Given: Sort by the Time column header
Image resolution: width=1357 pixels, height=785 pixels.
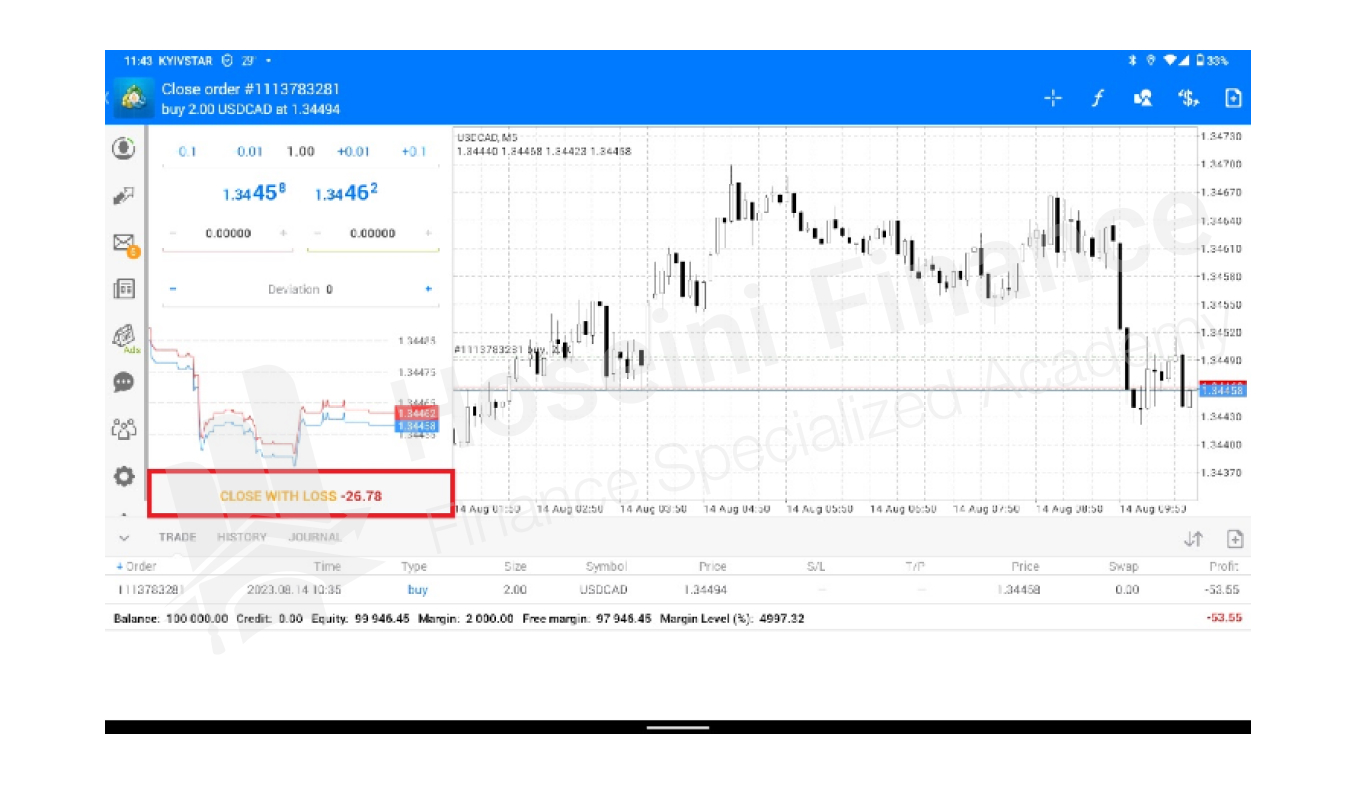Looking at the screenshot, I should (x=327, y=566).
